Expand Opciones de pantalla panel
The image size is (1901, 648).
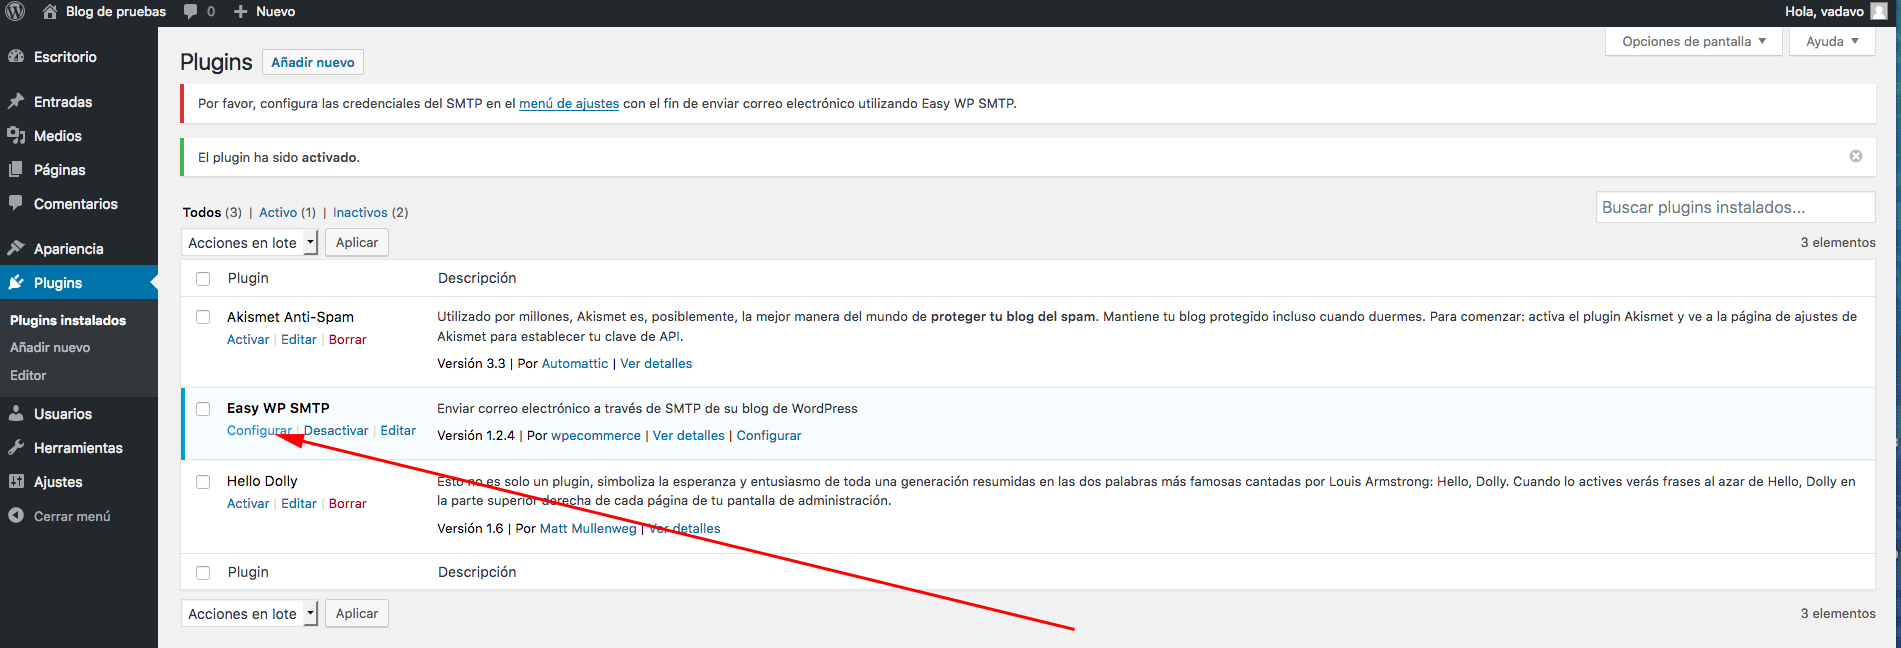point(1694,41)
